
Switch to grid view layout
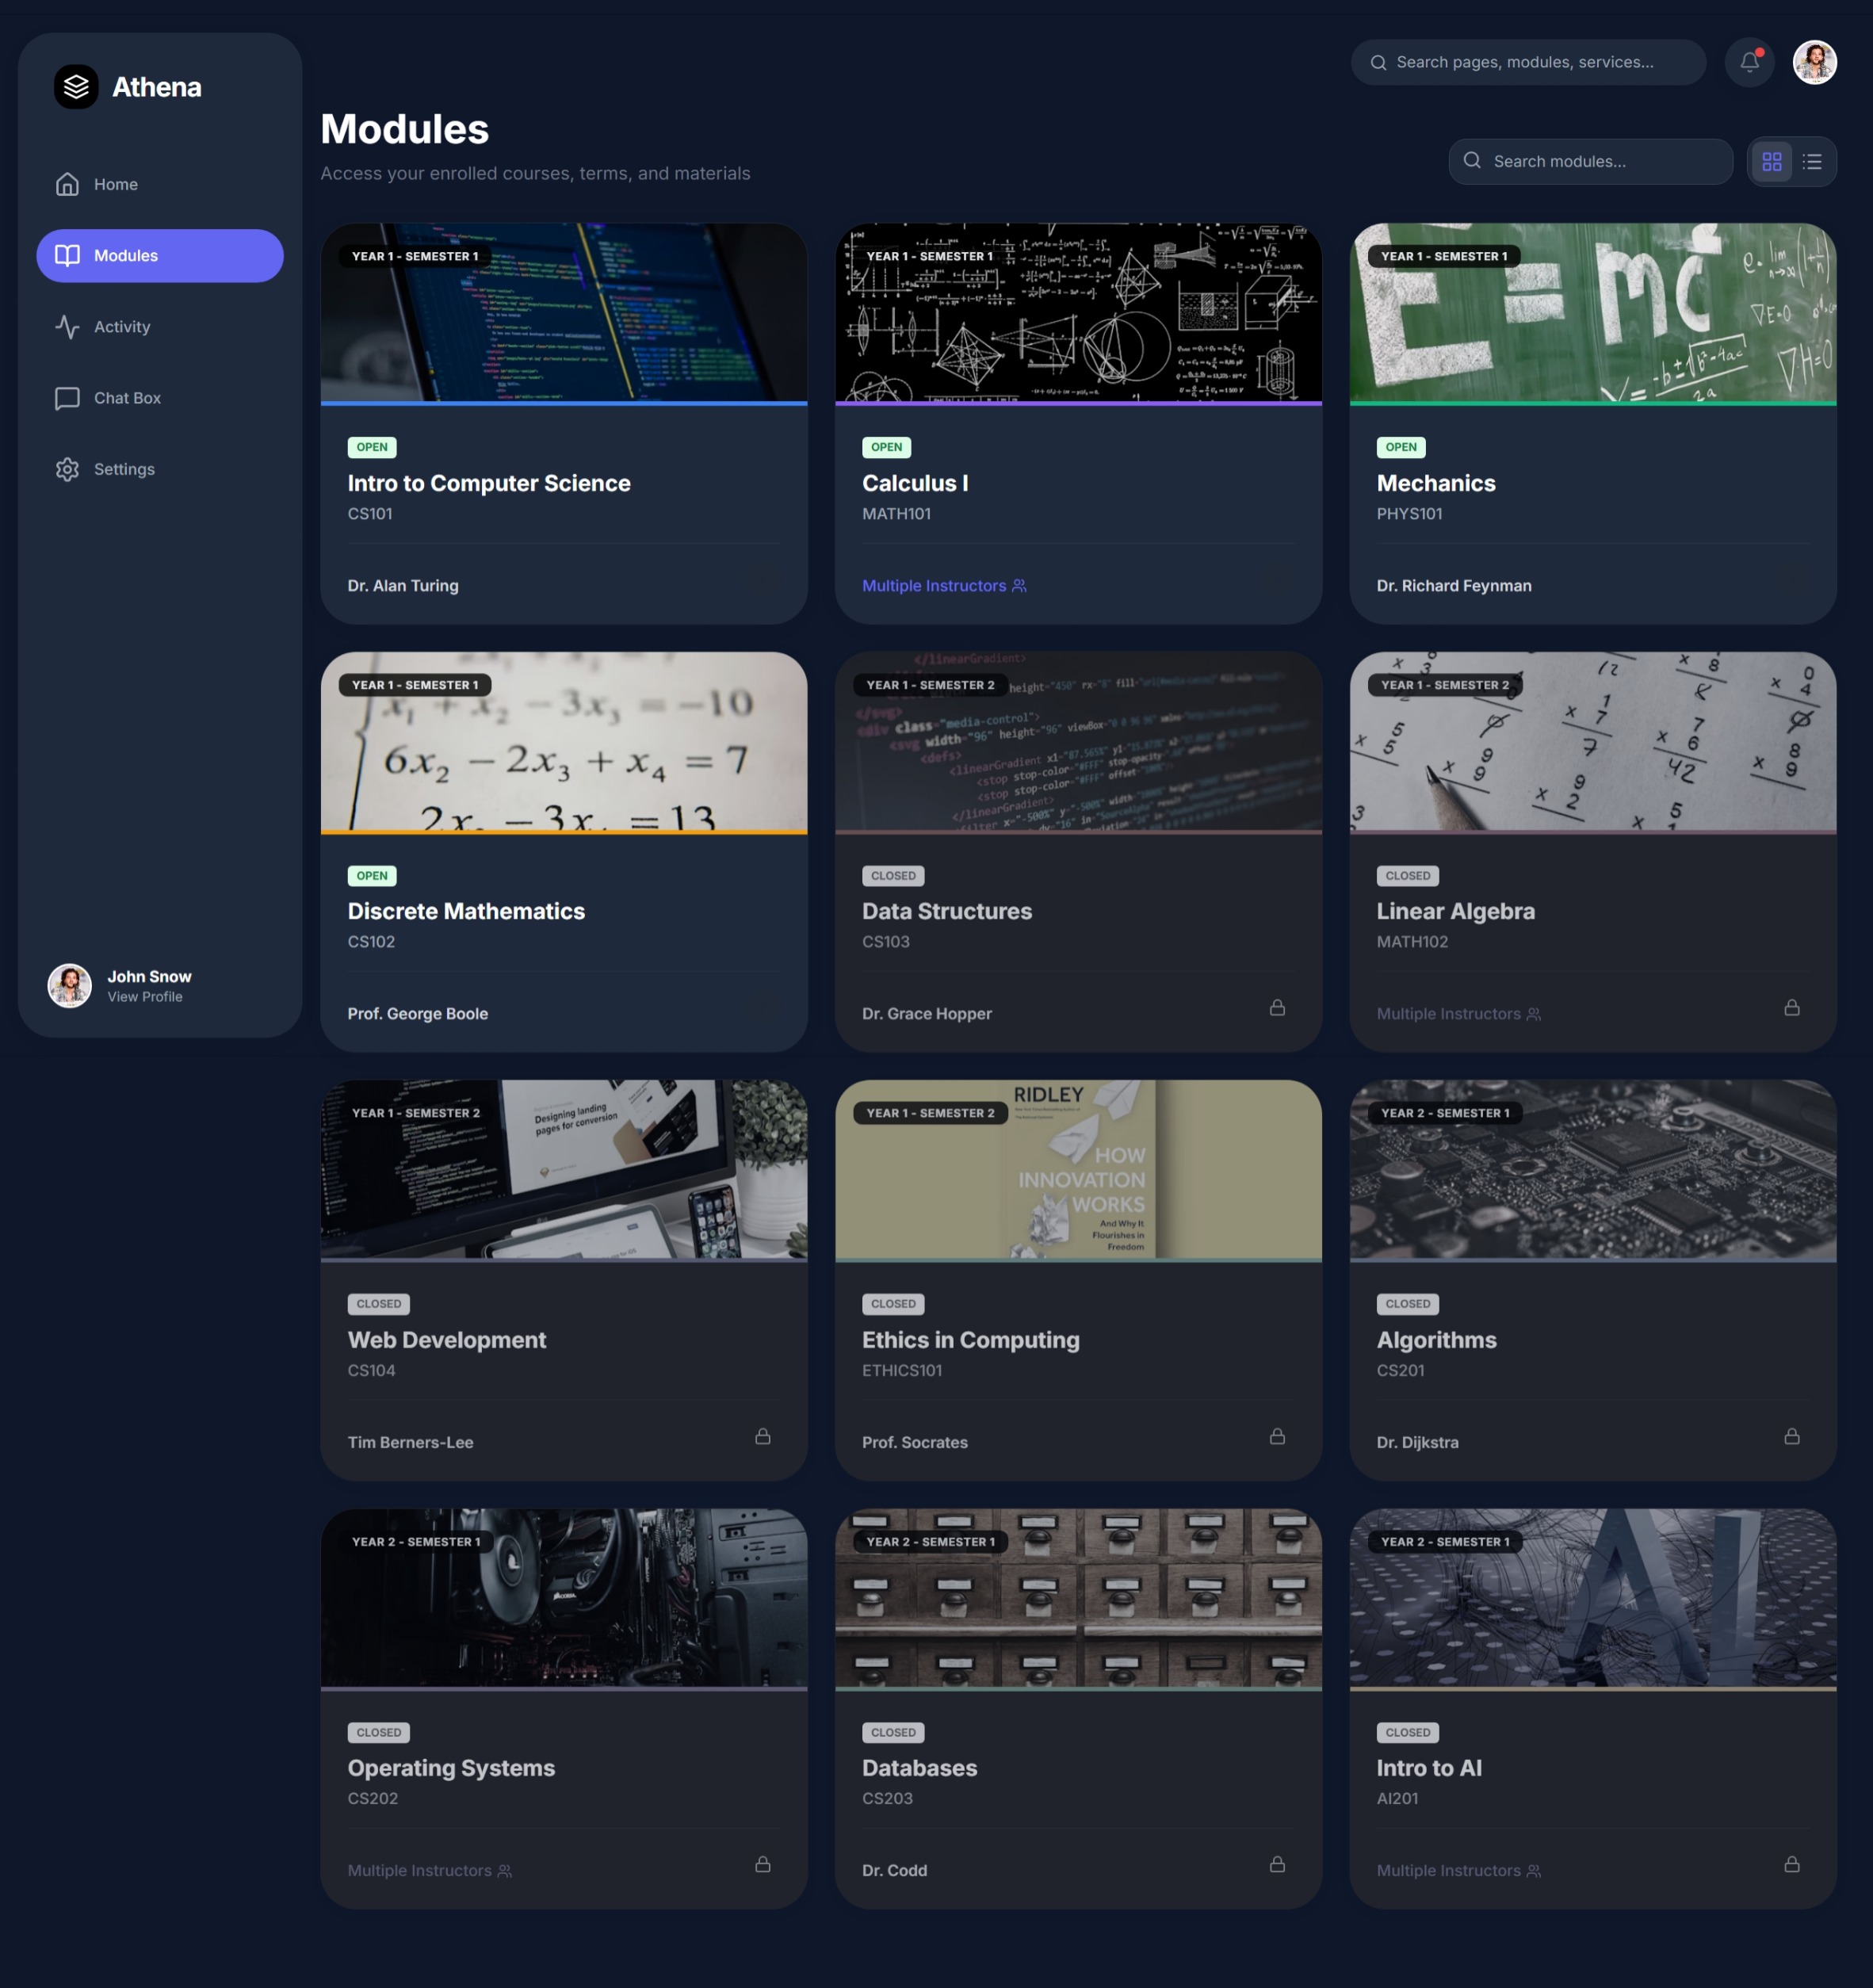coord(1771,161)
